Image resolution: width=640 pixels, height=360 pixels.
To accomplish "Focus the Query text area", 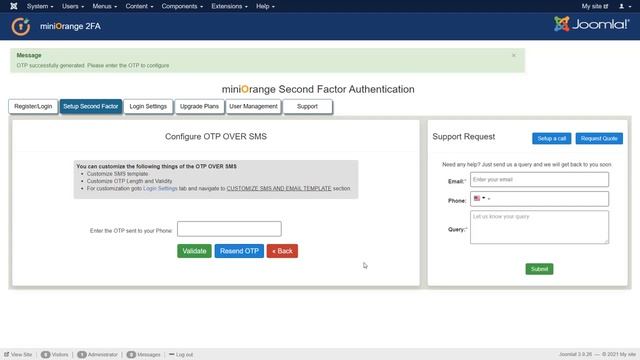I will (539, 227).
